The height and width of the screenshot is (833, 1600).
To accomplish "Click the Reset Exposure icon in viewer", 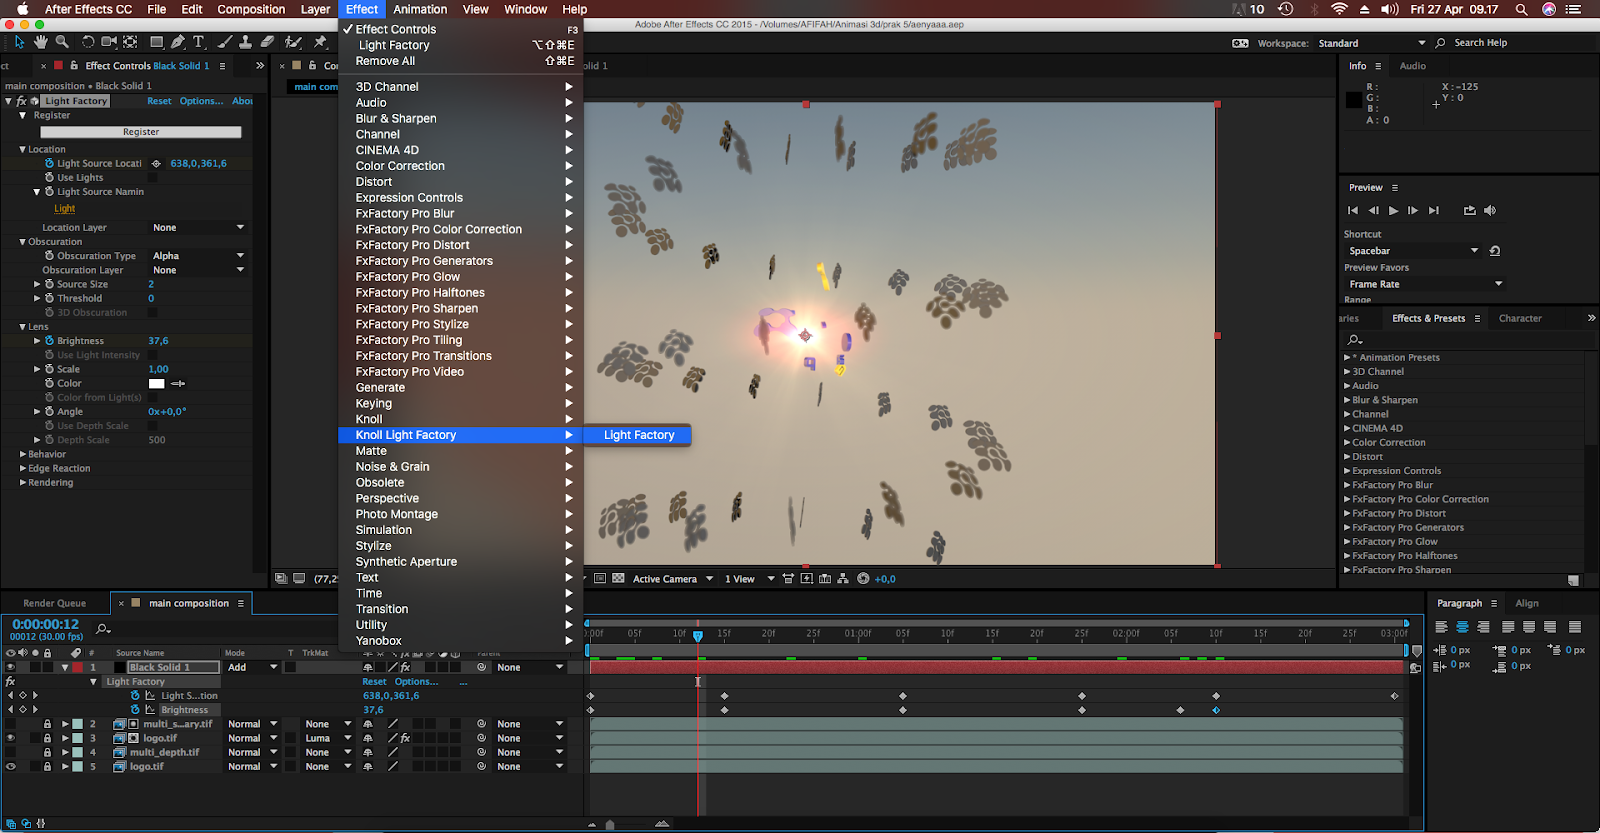I will click(x=863, y=579).
